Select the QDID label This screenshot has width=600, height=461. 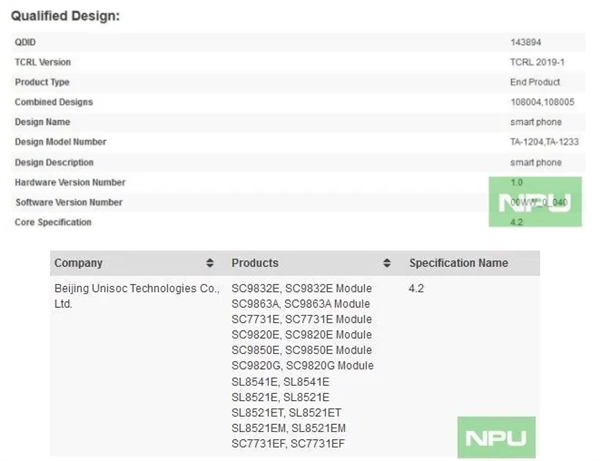25,42
